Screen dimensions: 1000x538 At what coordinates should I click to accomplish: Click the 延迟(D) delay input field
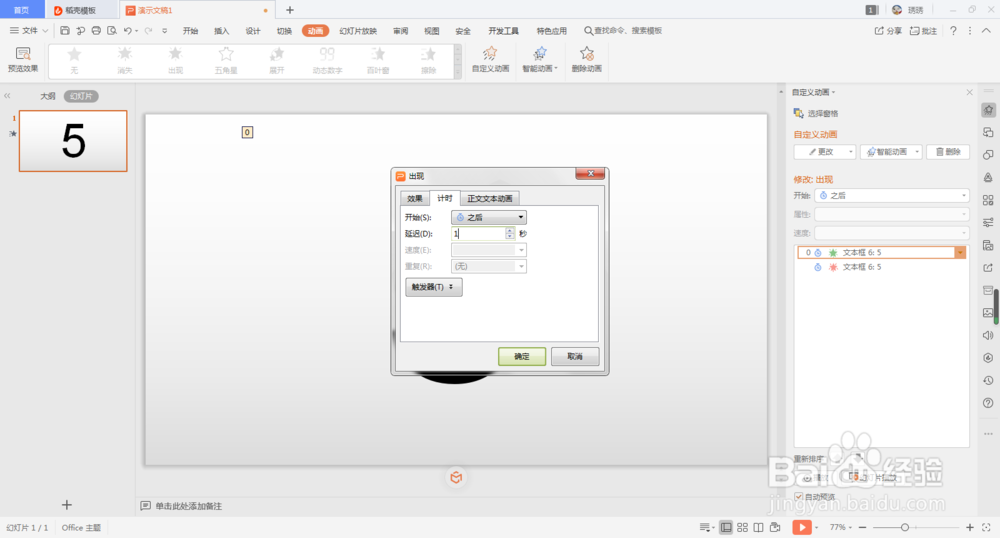click(478, 233)
